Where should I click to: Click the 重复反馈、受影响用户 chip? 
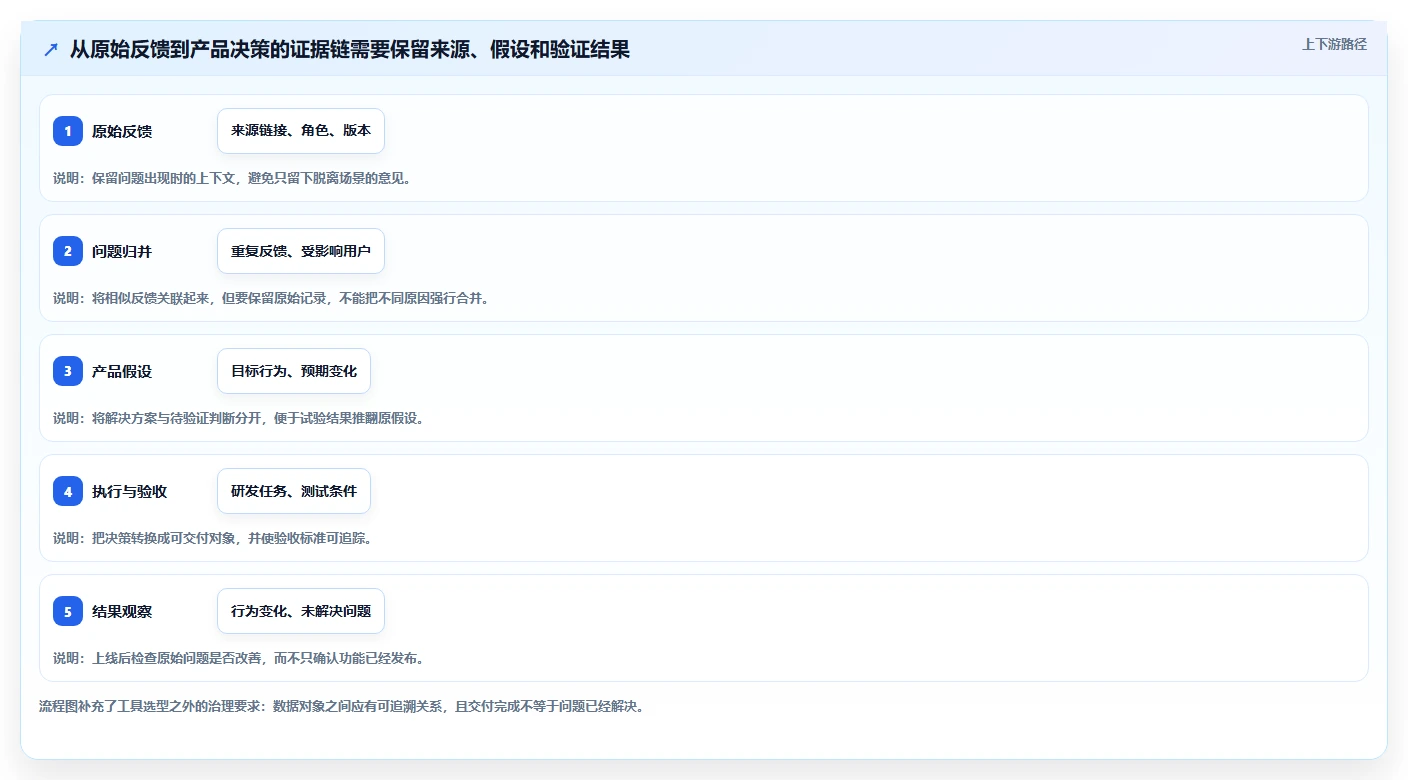tap(301, 251)
